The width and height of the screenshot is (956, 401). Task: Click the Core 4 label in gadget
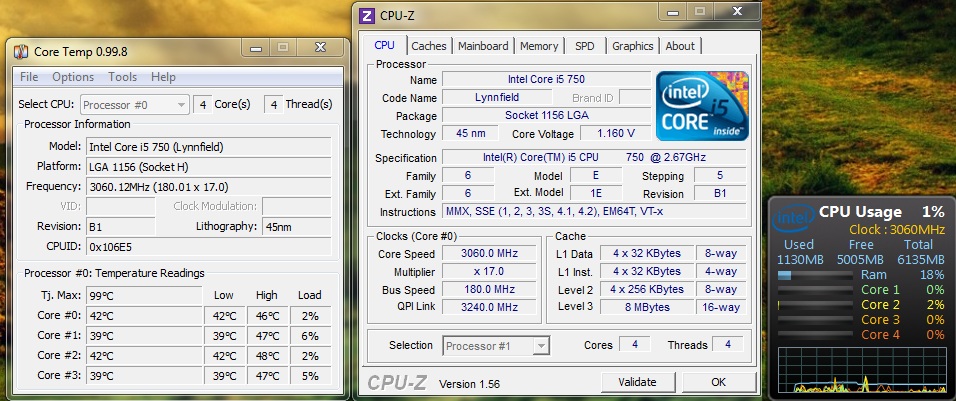pyautogui.click(x=880, y=335)
